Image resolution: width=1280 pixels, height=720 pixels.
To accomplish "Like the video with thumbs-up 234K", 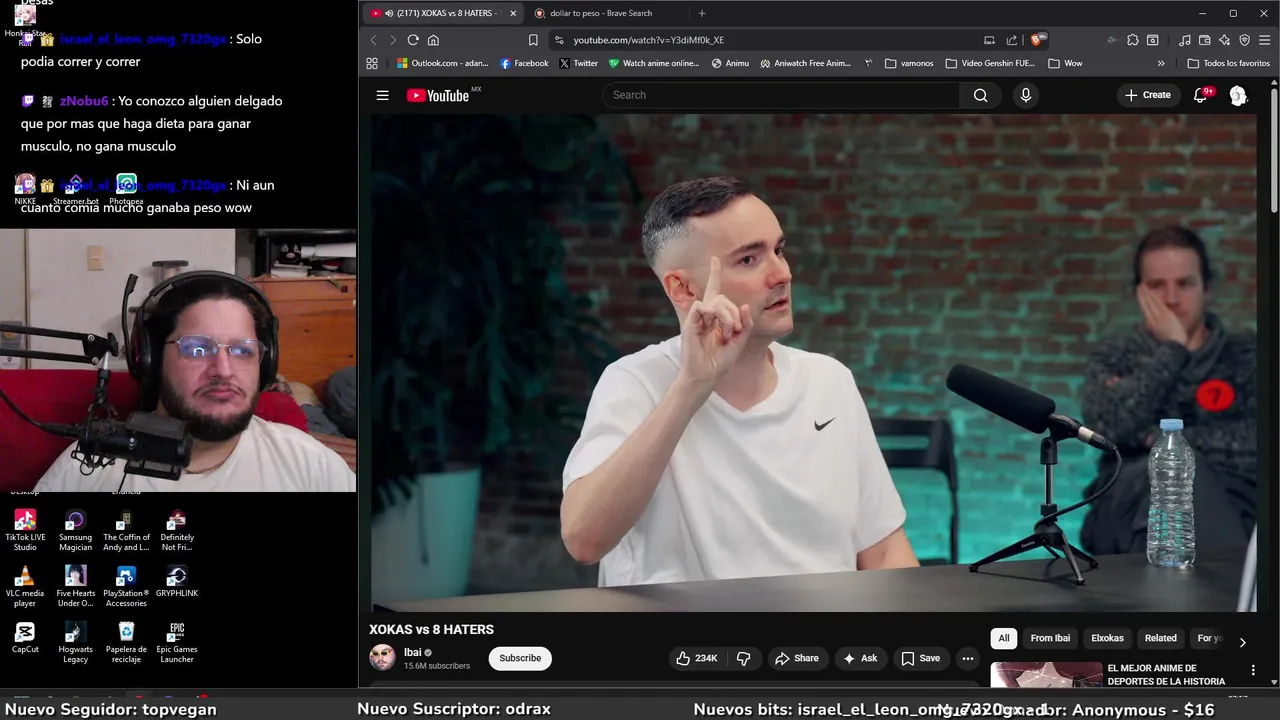I will point(696,658).
